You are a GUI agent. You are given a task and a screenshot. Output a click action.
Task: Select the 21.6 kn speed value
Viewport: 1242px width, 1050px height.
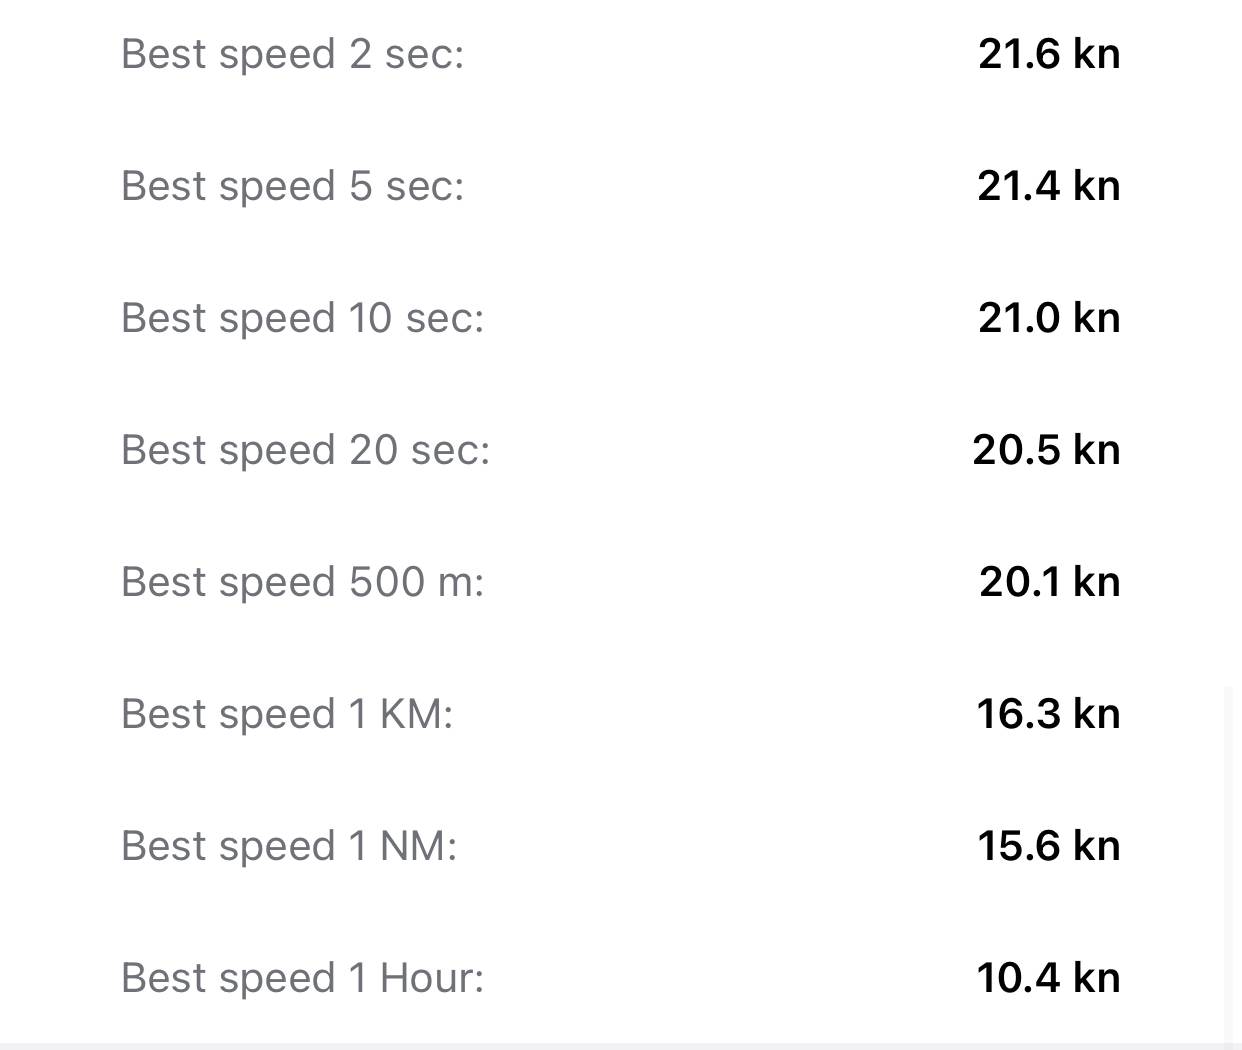click(1048, 54)
